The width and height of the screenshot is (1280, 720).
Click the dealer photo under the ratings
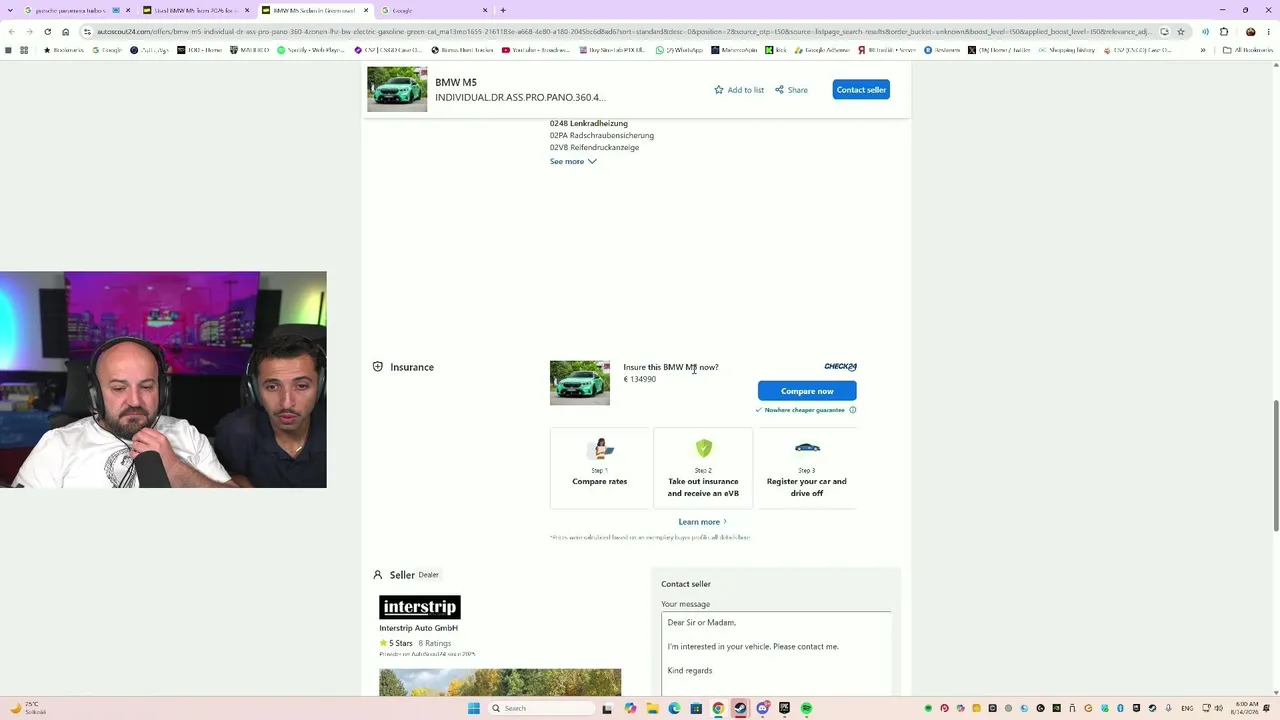click(x=500, y=682)
